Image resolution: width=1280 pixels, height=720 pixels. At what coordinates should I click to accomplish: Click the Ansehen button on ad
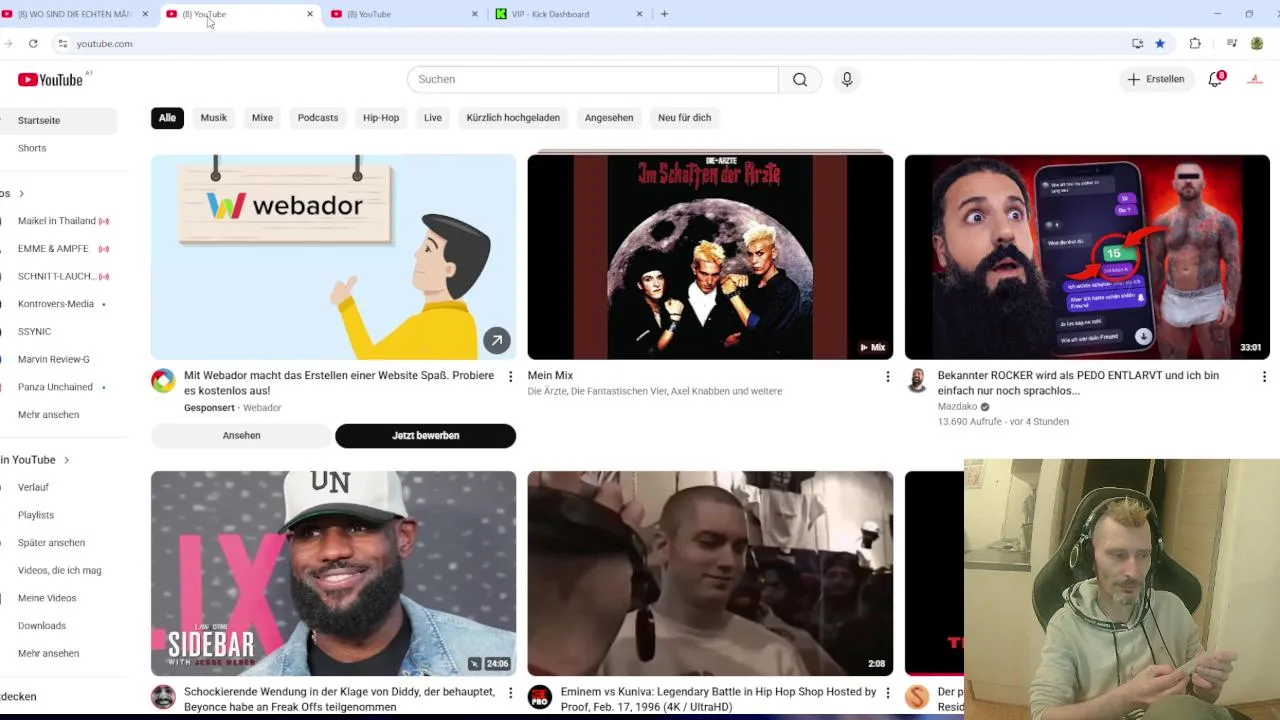pos(241,436)
